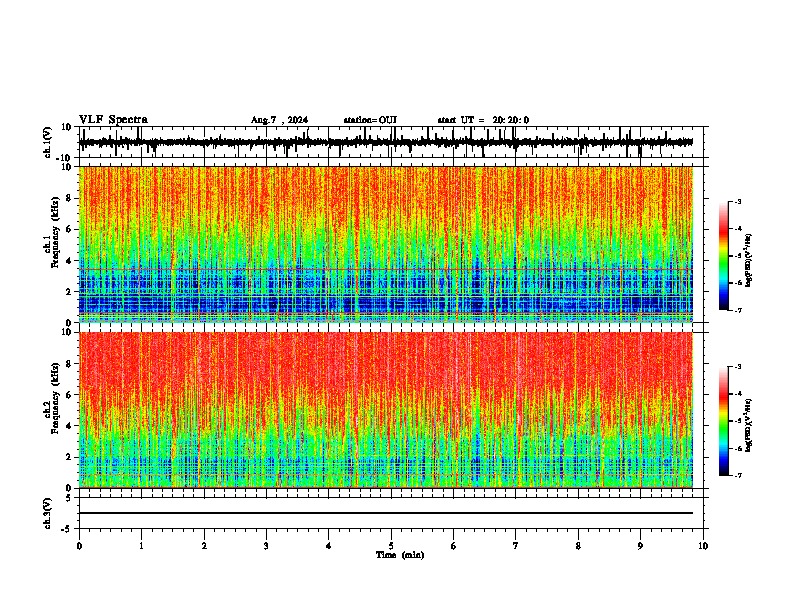Click the ch.1 waveform trace panel
The height and width of the screenshot is (612, 792).
(390, 142)
